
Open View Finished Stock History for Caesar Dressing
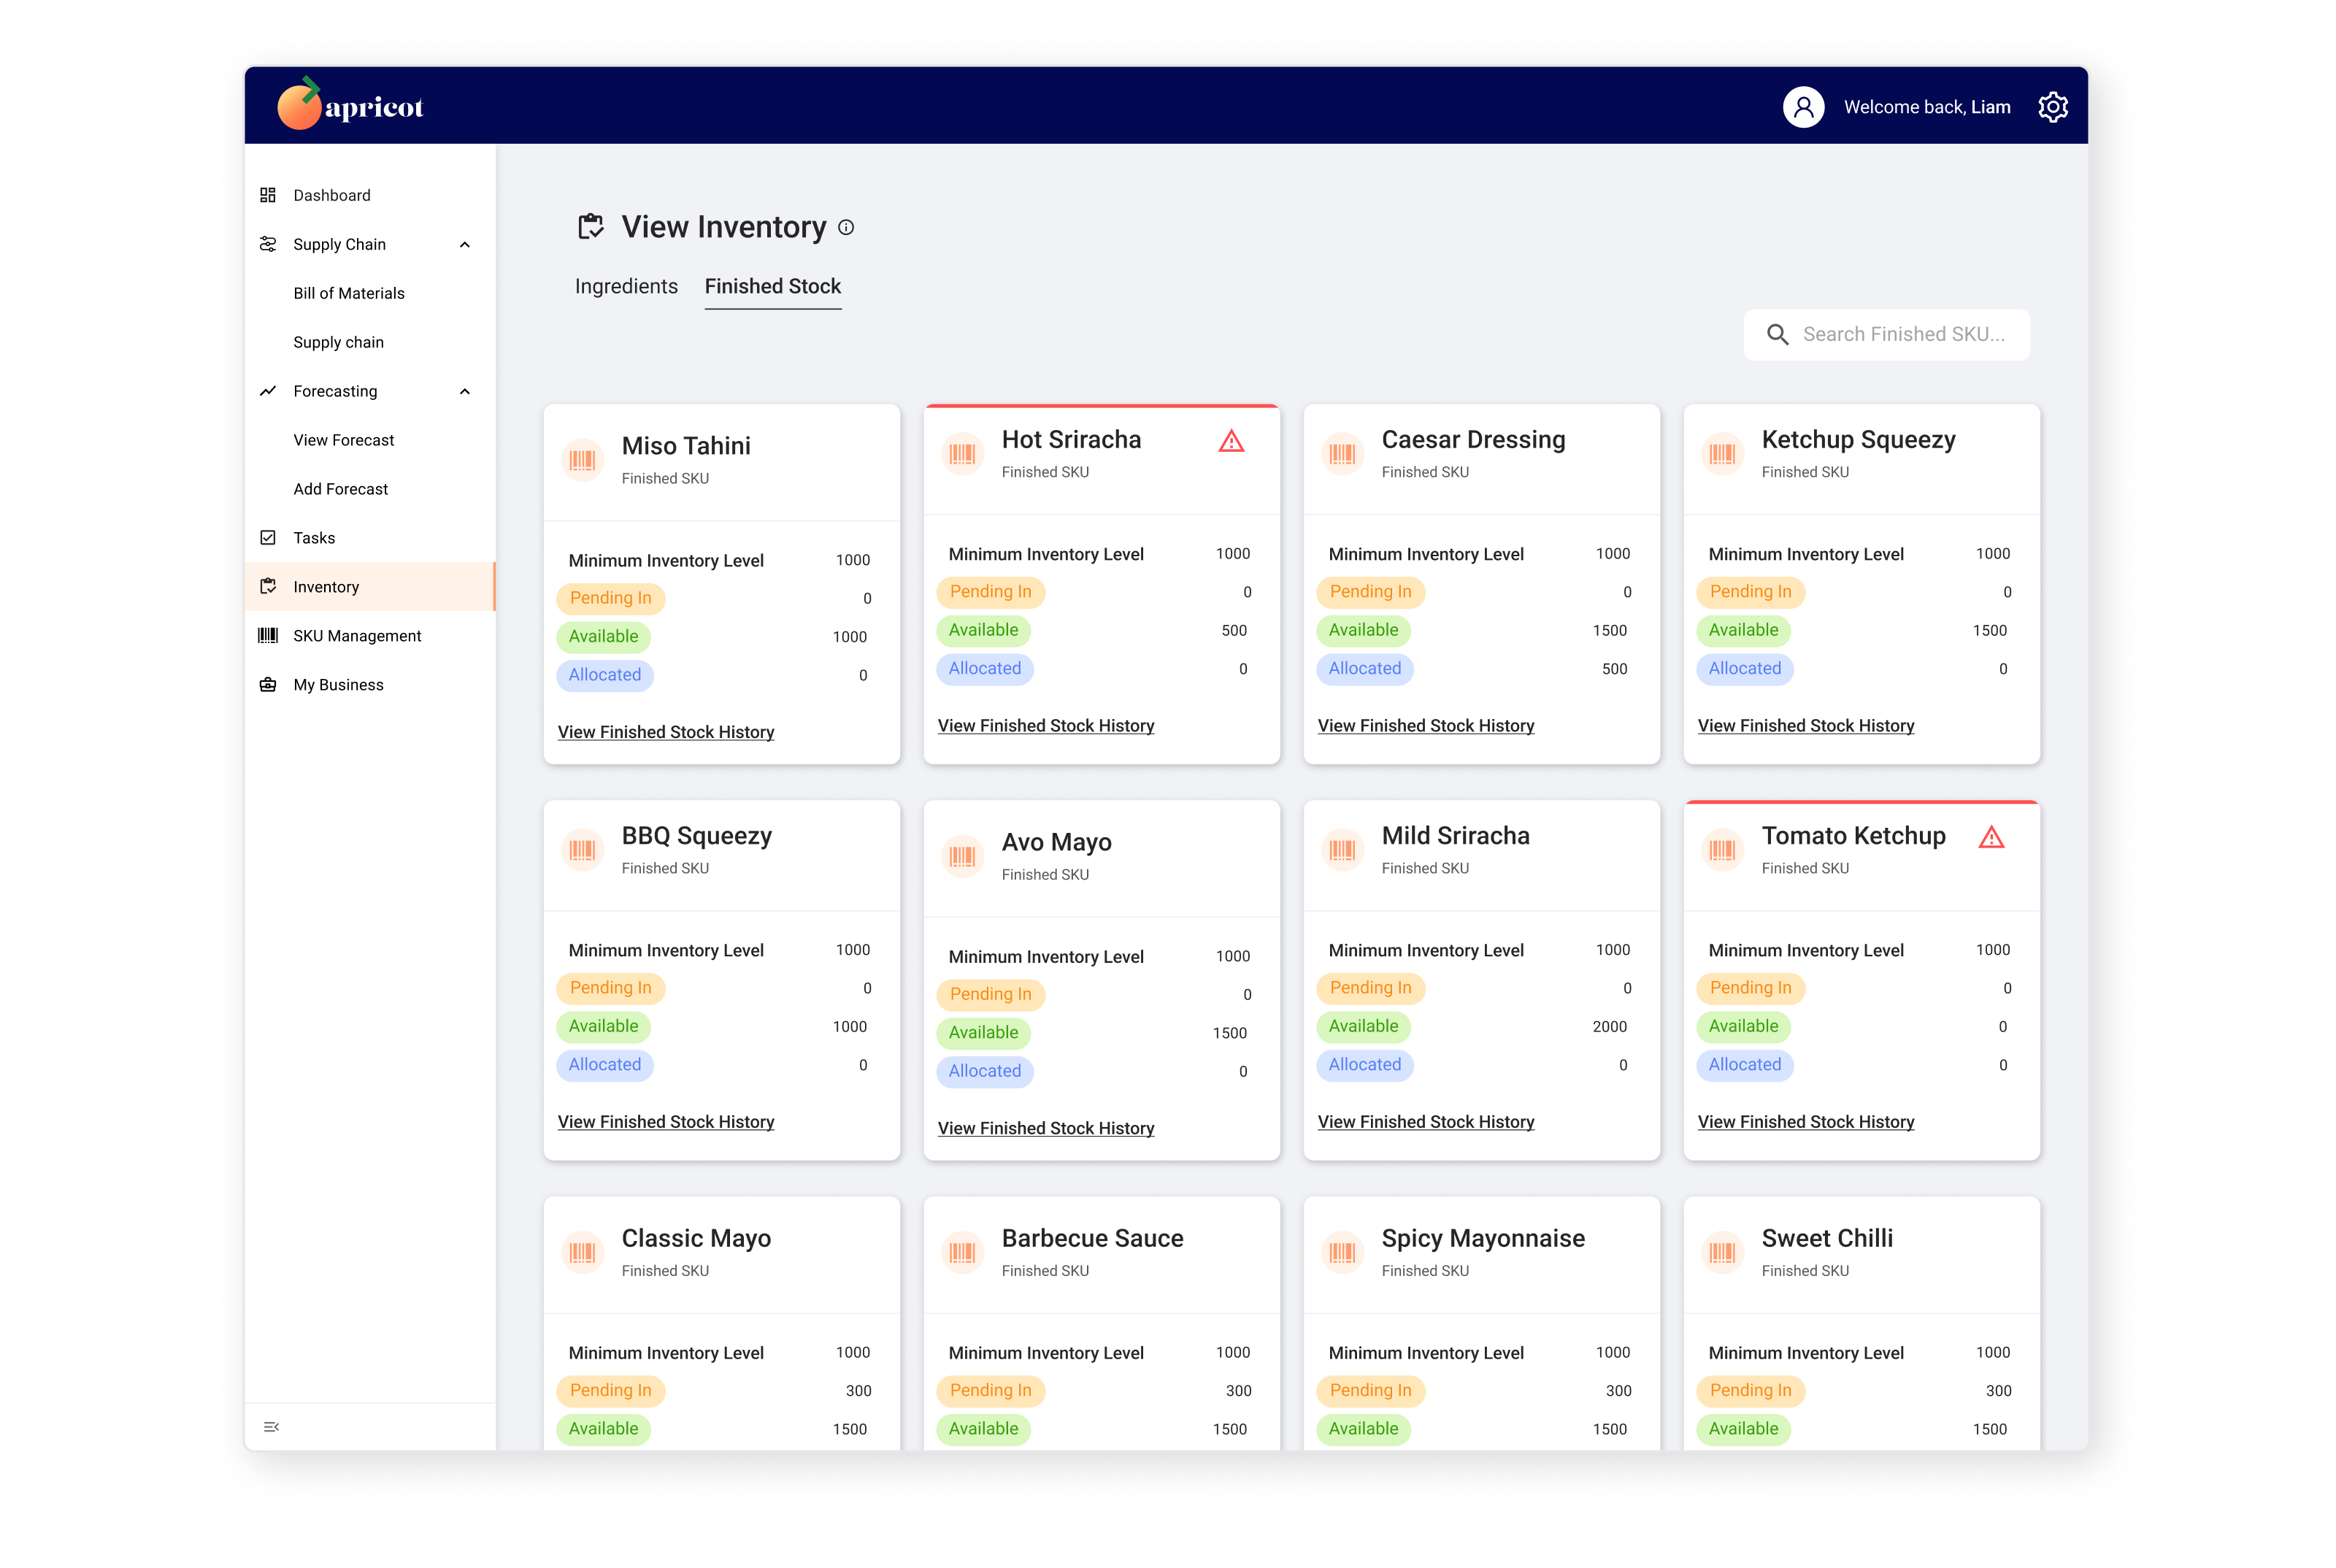(x=1425, y=726)
